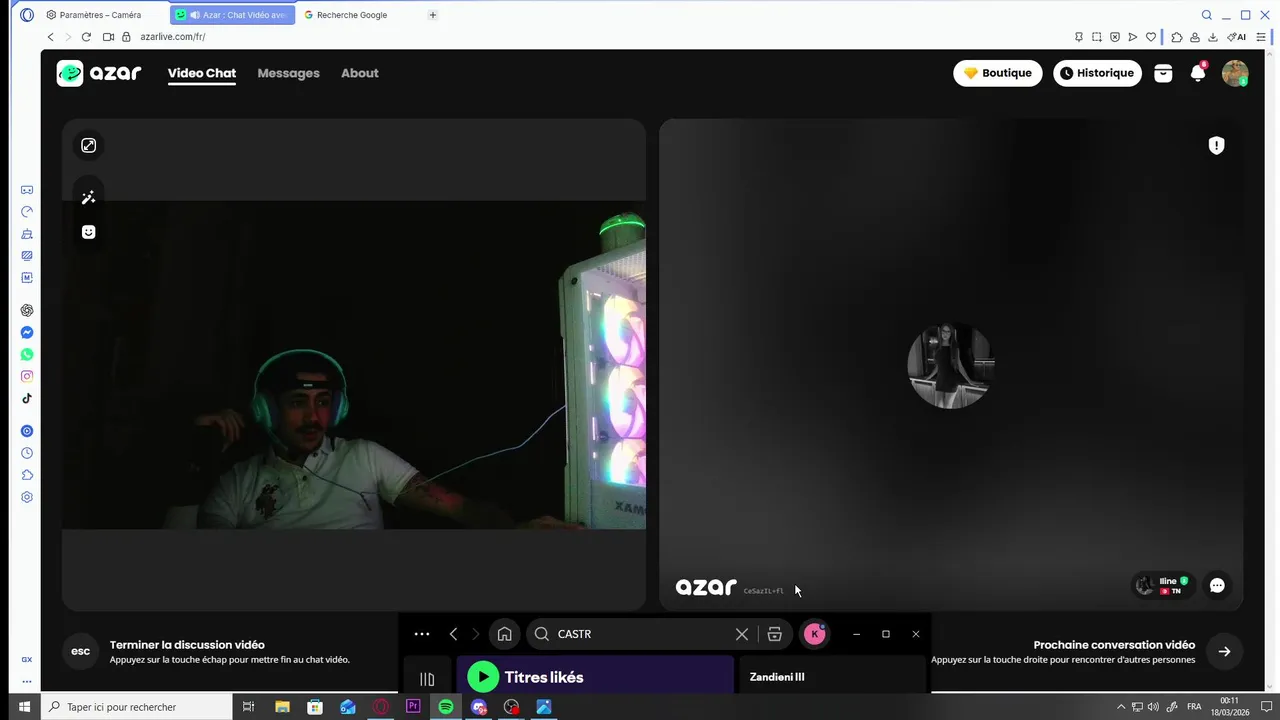
Task: Open browser easy setup menu
Action: point(1260,37)
